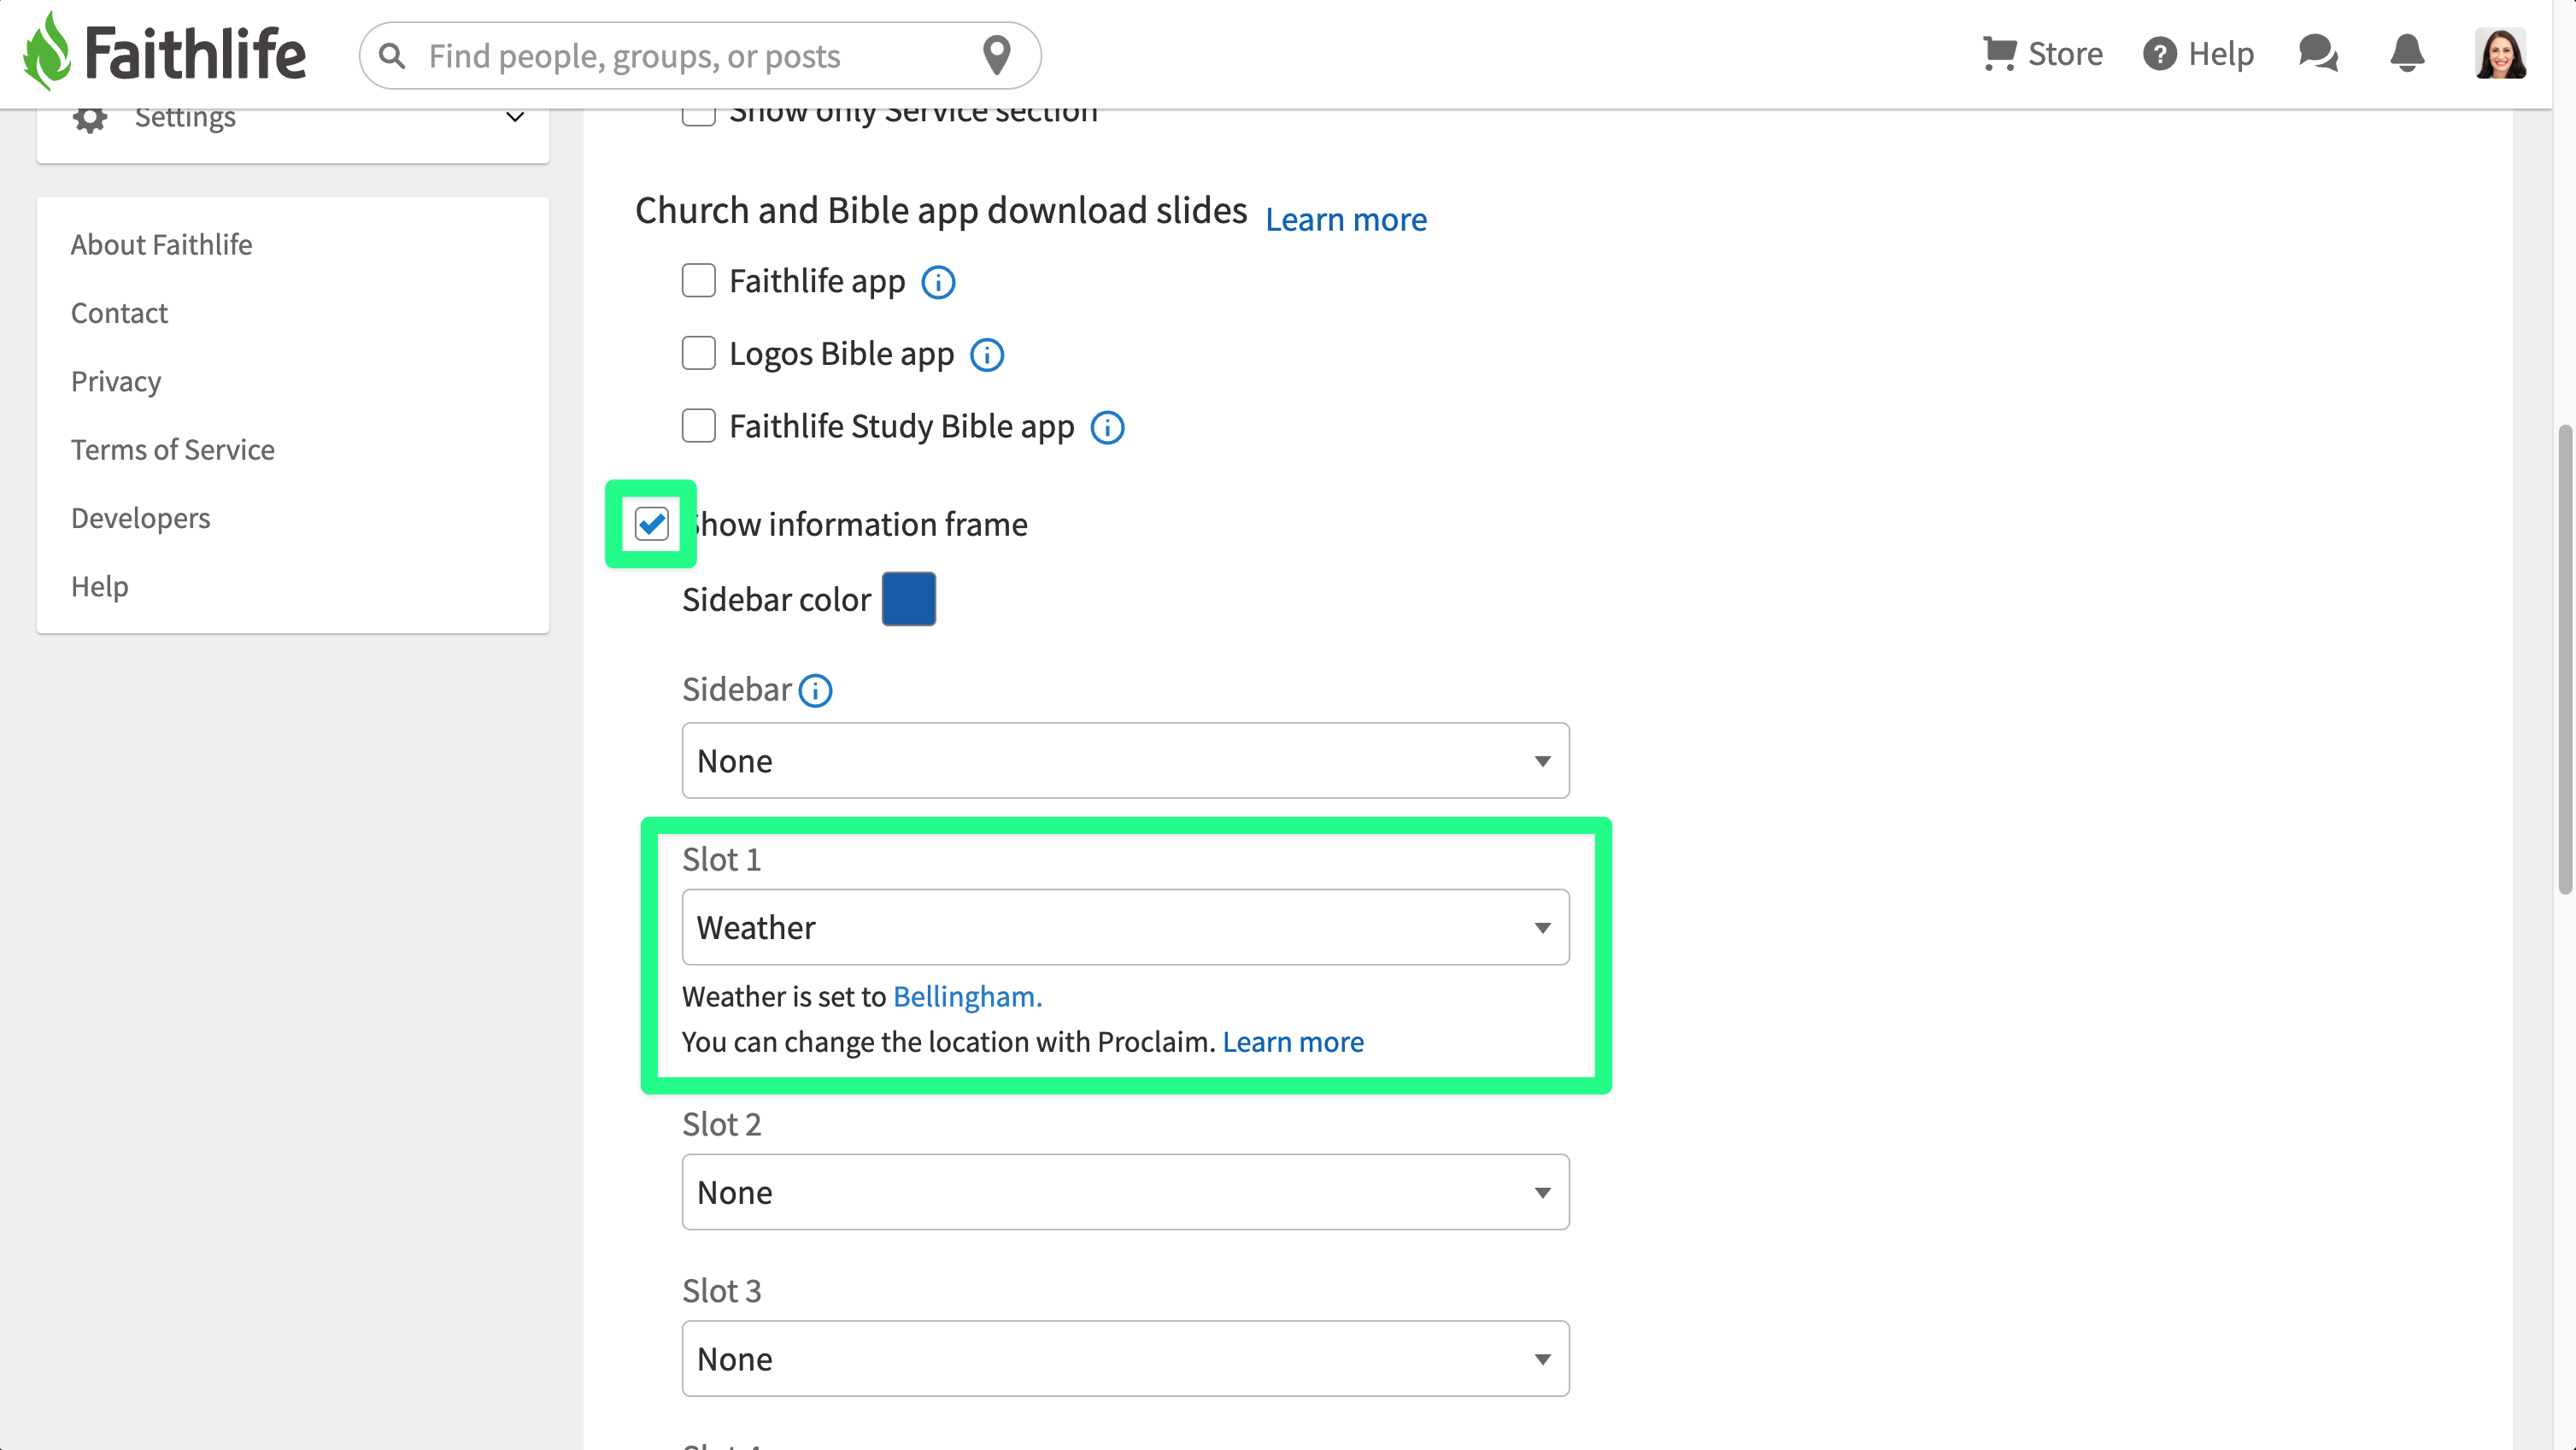Click the Faithlife flame logo
The image size is (2576, 1450).
[x=46, y=52]
